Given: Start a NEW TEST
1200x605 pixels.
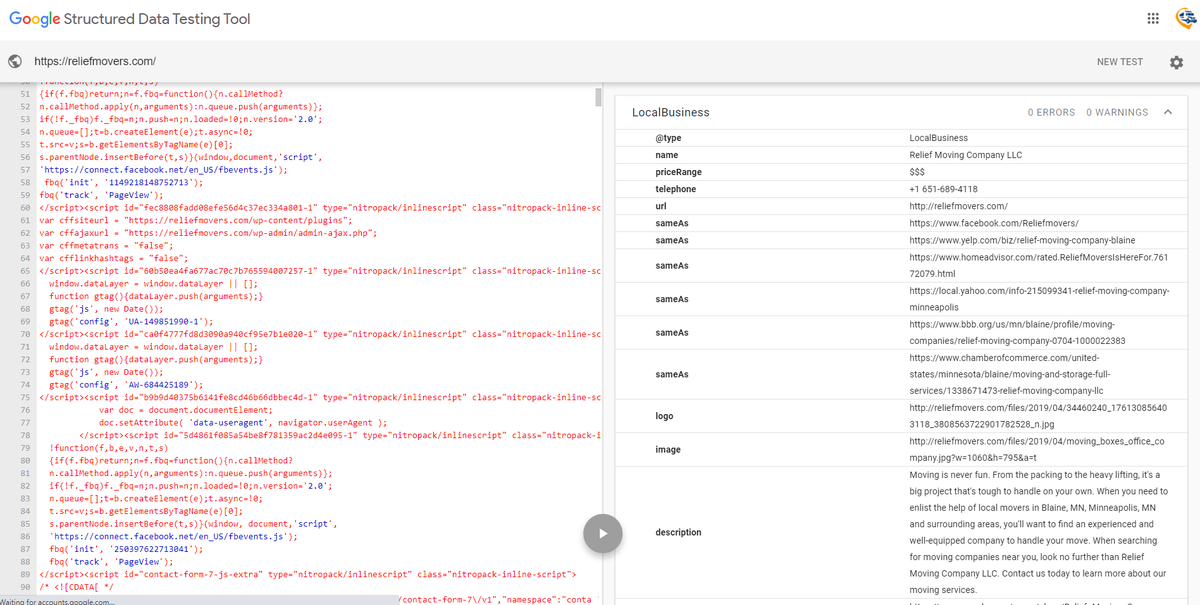Looking at the screenshot, I should point(1119,62).
